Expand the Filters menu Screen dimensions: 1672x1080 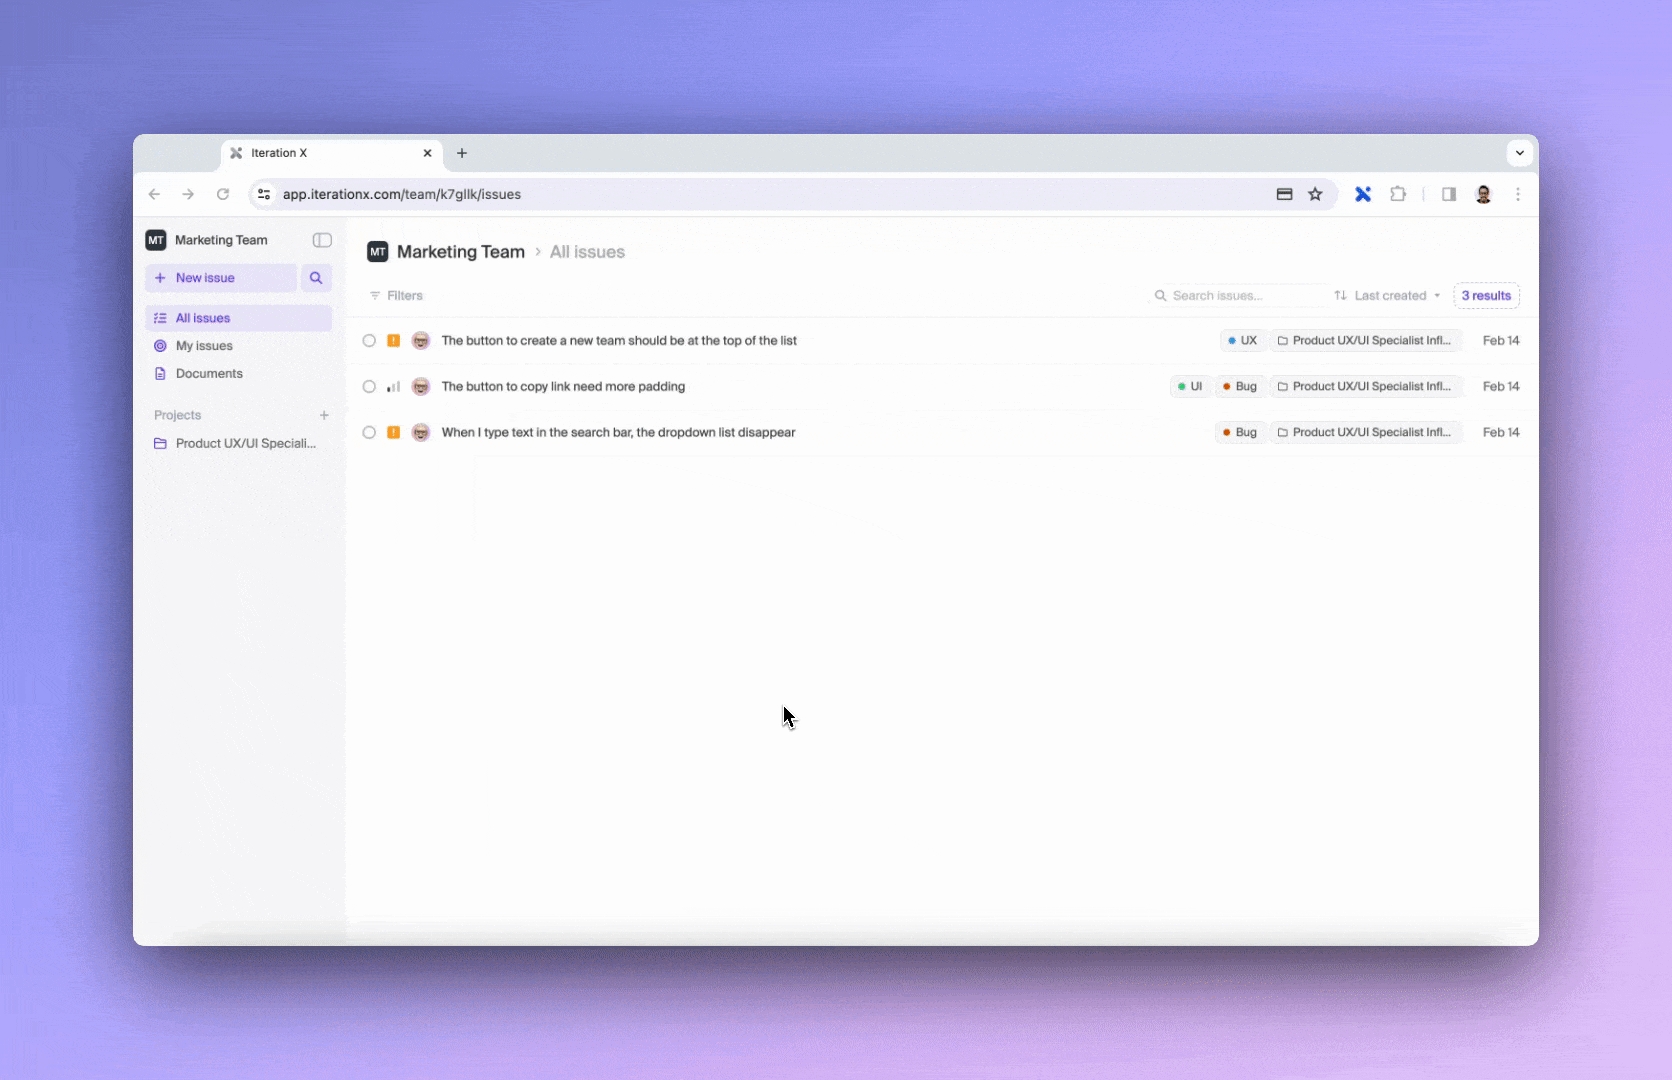(397, 296)
